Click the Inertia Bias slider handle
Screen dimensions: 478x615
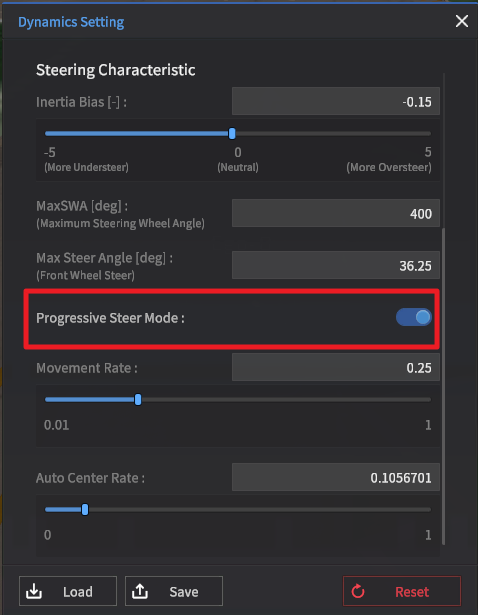[x=232, y=133]
